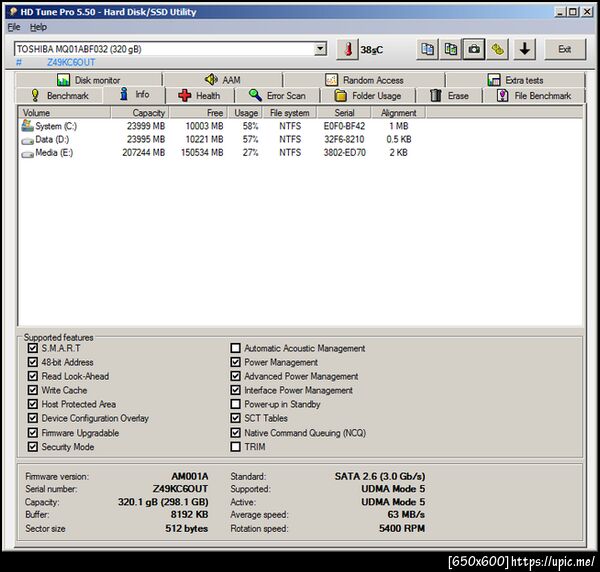Image resolution: width=600 pixels, height=572 pixels.
Task: Enable the TRIM checkbox
Action: (235, 447)
